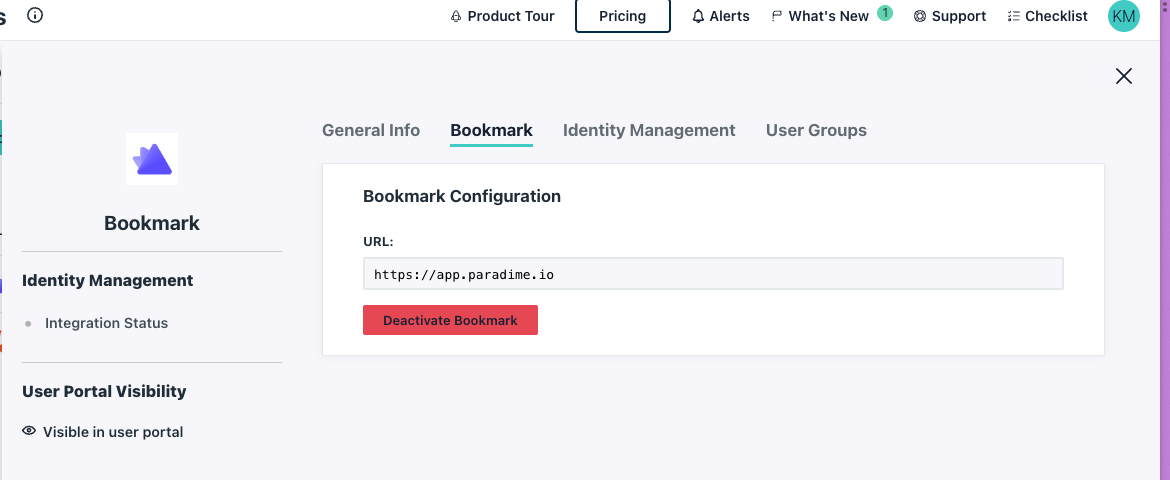This screenshot has height=480, width=1170.
Task: Click the What's New notification badge
Action: pyautogui.click(x=884, y=13)
